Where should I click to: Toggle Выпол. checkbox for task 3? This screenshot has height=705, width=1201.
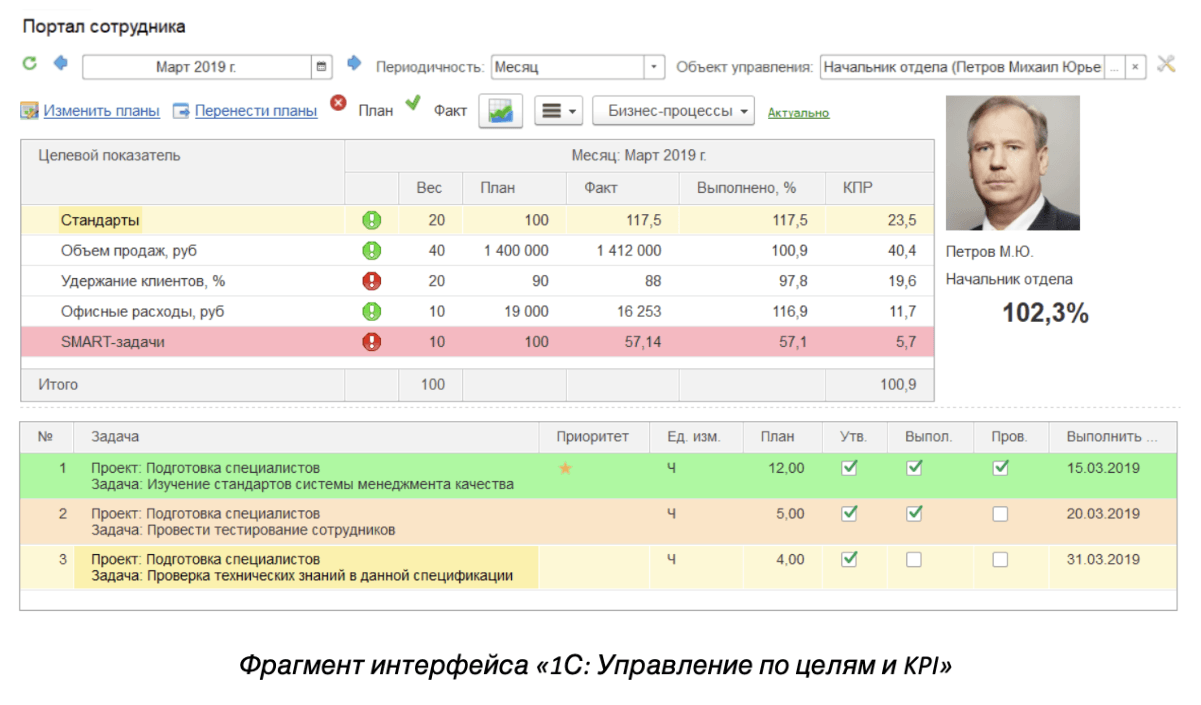914,560
